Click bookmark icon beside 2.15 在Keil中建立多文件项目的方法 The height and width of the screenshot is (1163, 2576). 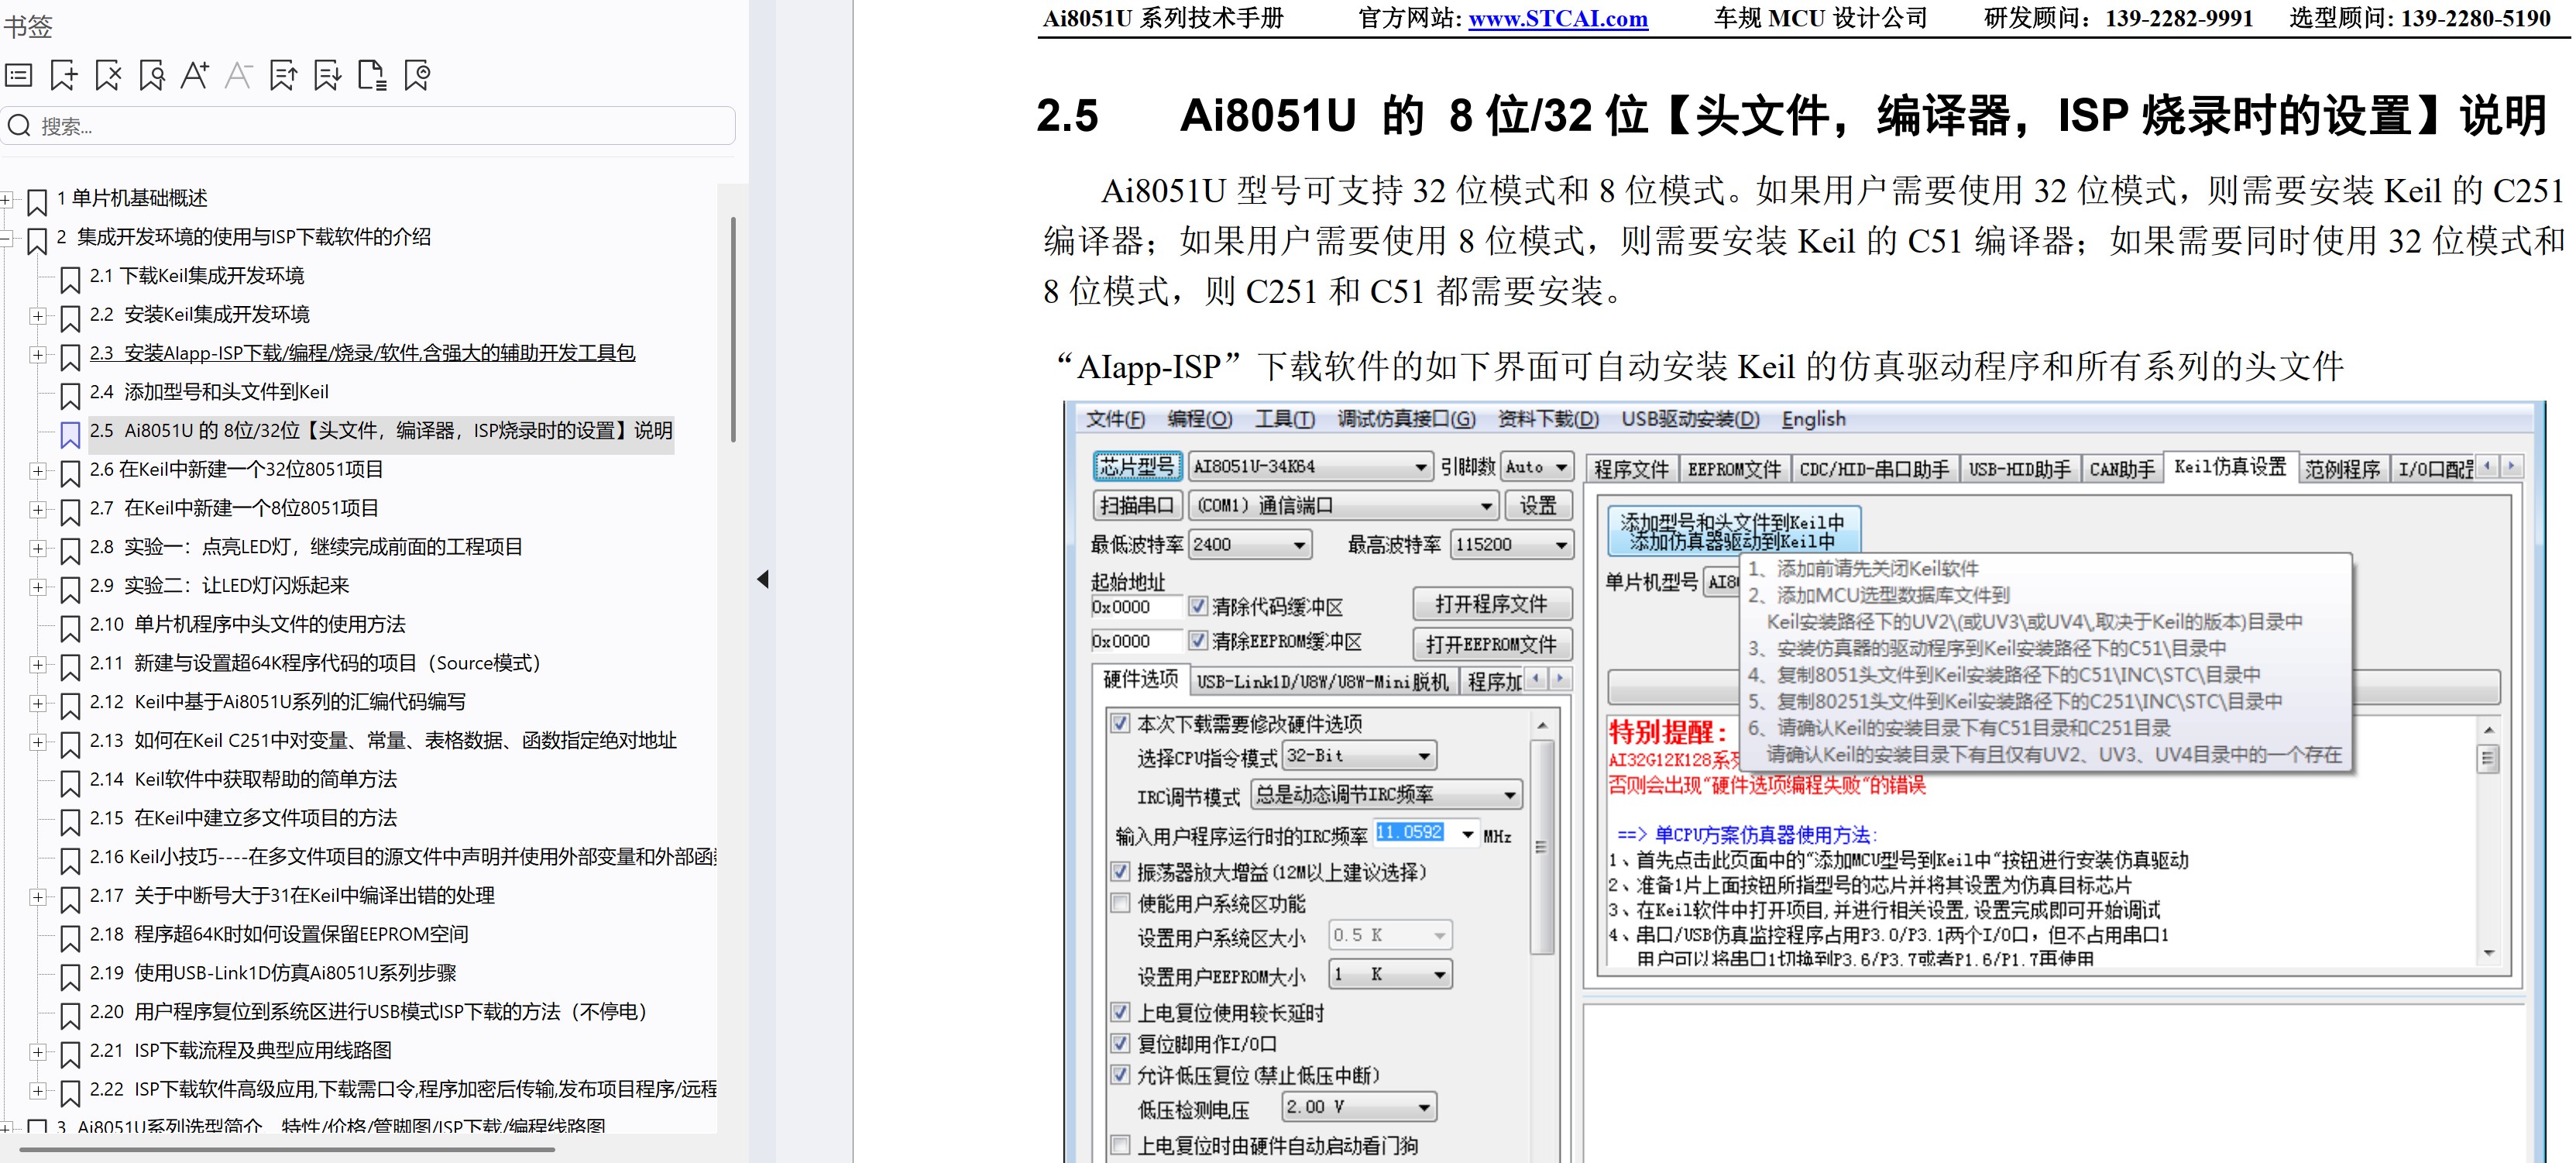pos(70,821)
